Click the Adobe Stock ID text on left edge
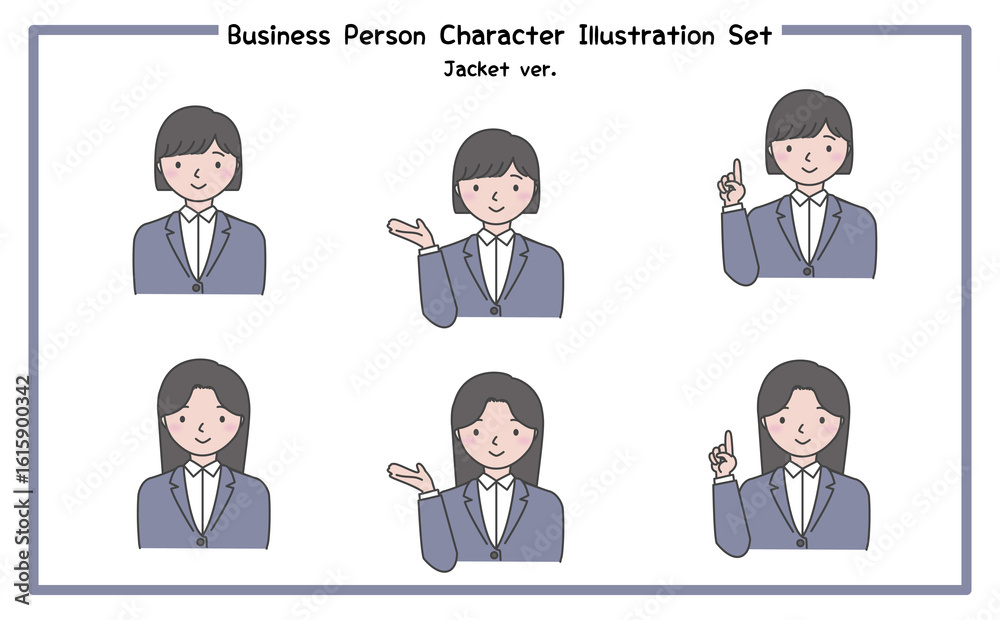 click(22, 490)
